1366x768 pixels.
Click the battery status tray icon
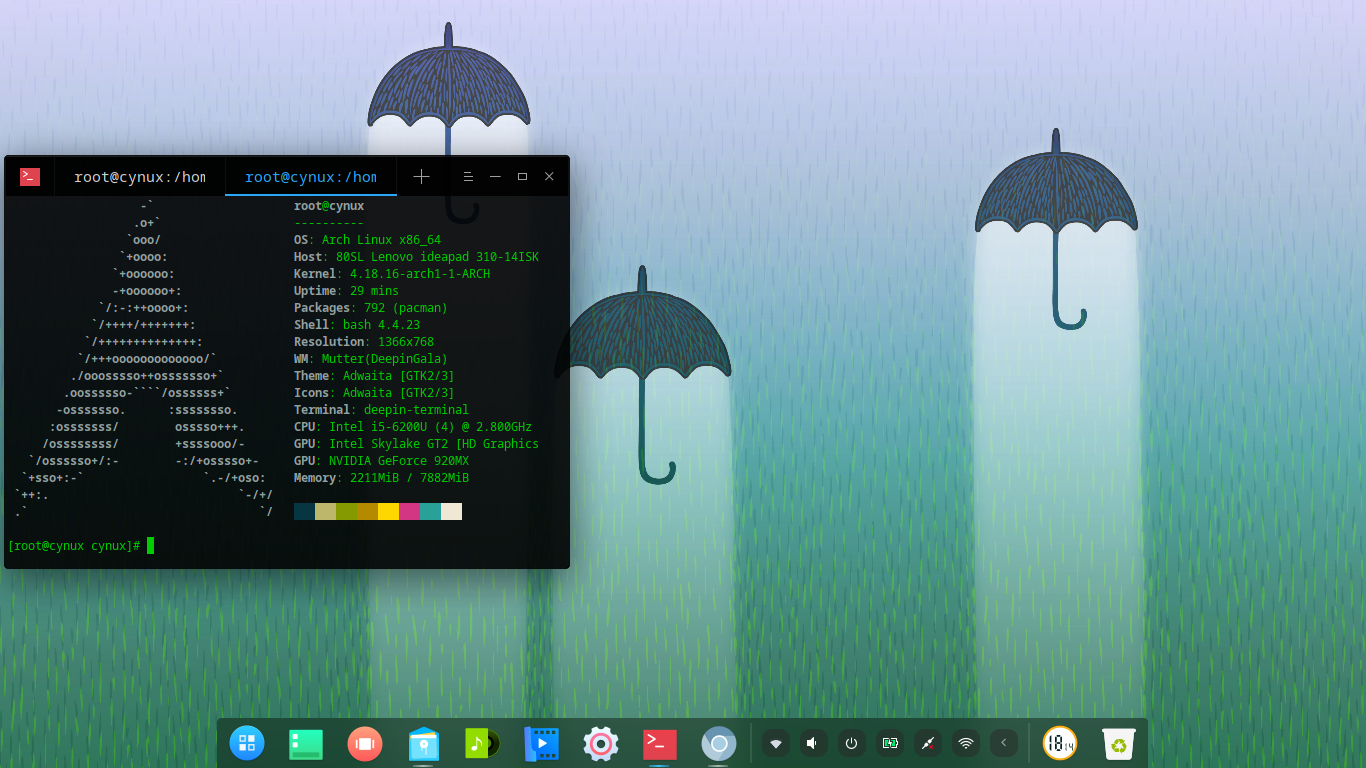pos(890,743)
